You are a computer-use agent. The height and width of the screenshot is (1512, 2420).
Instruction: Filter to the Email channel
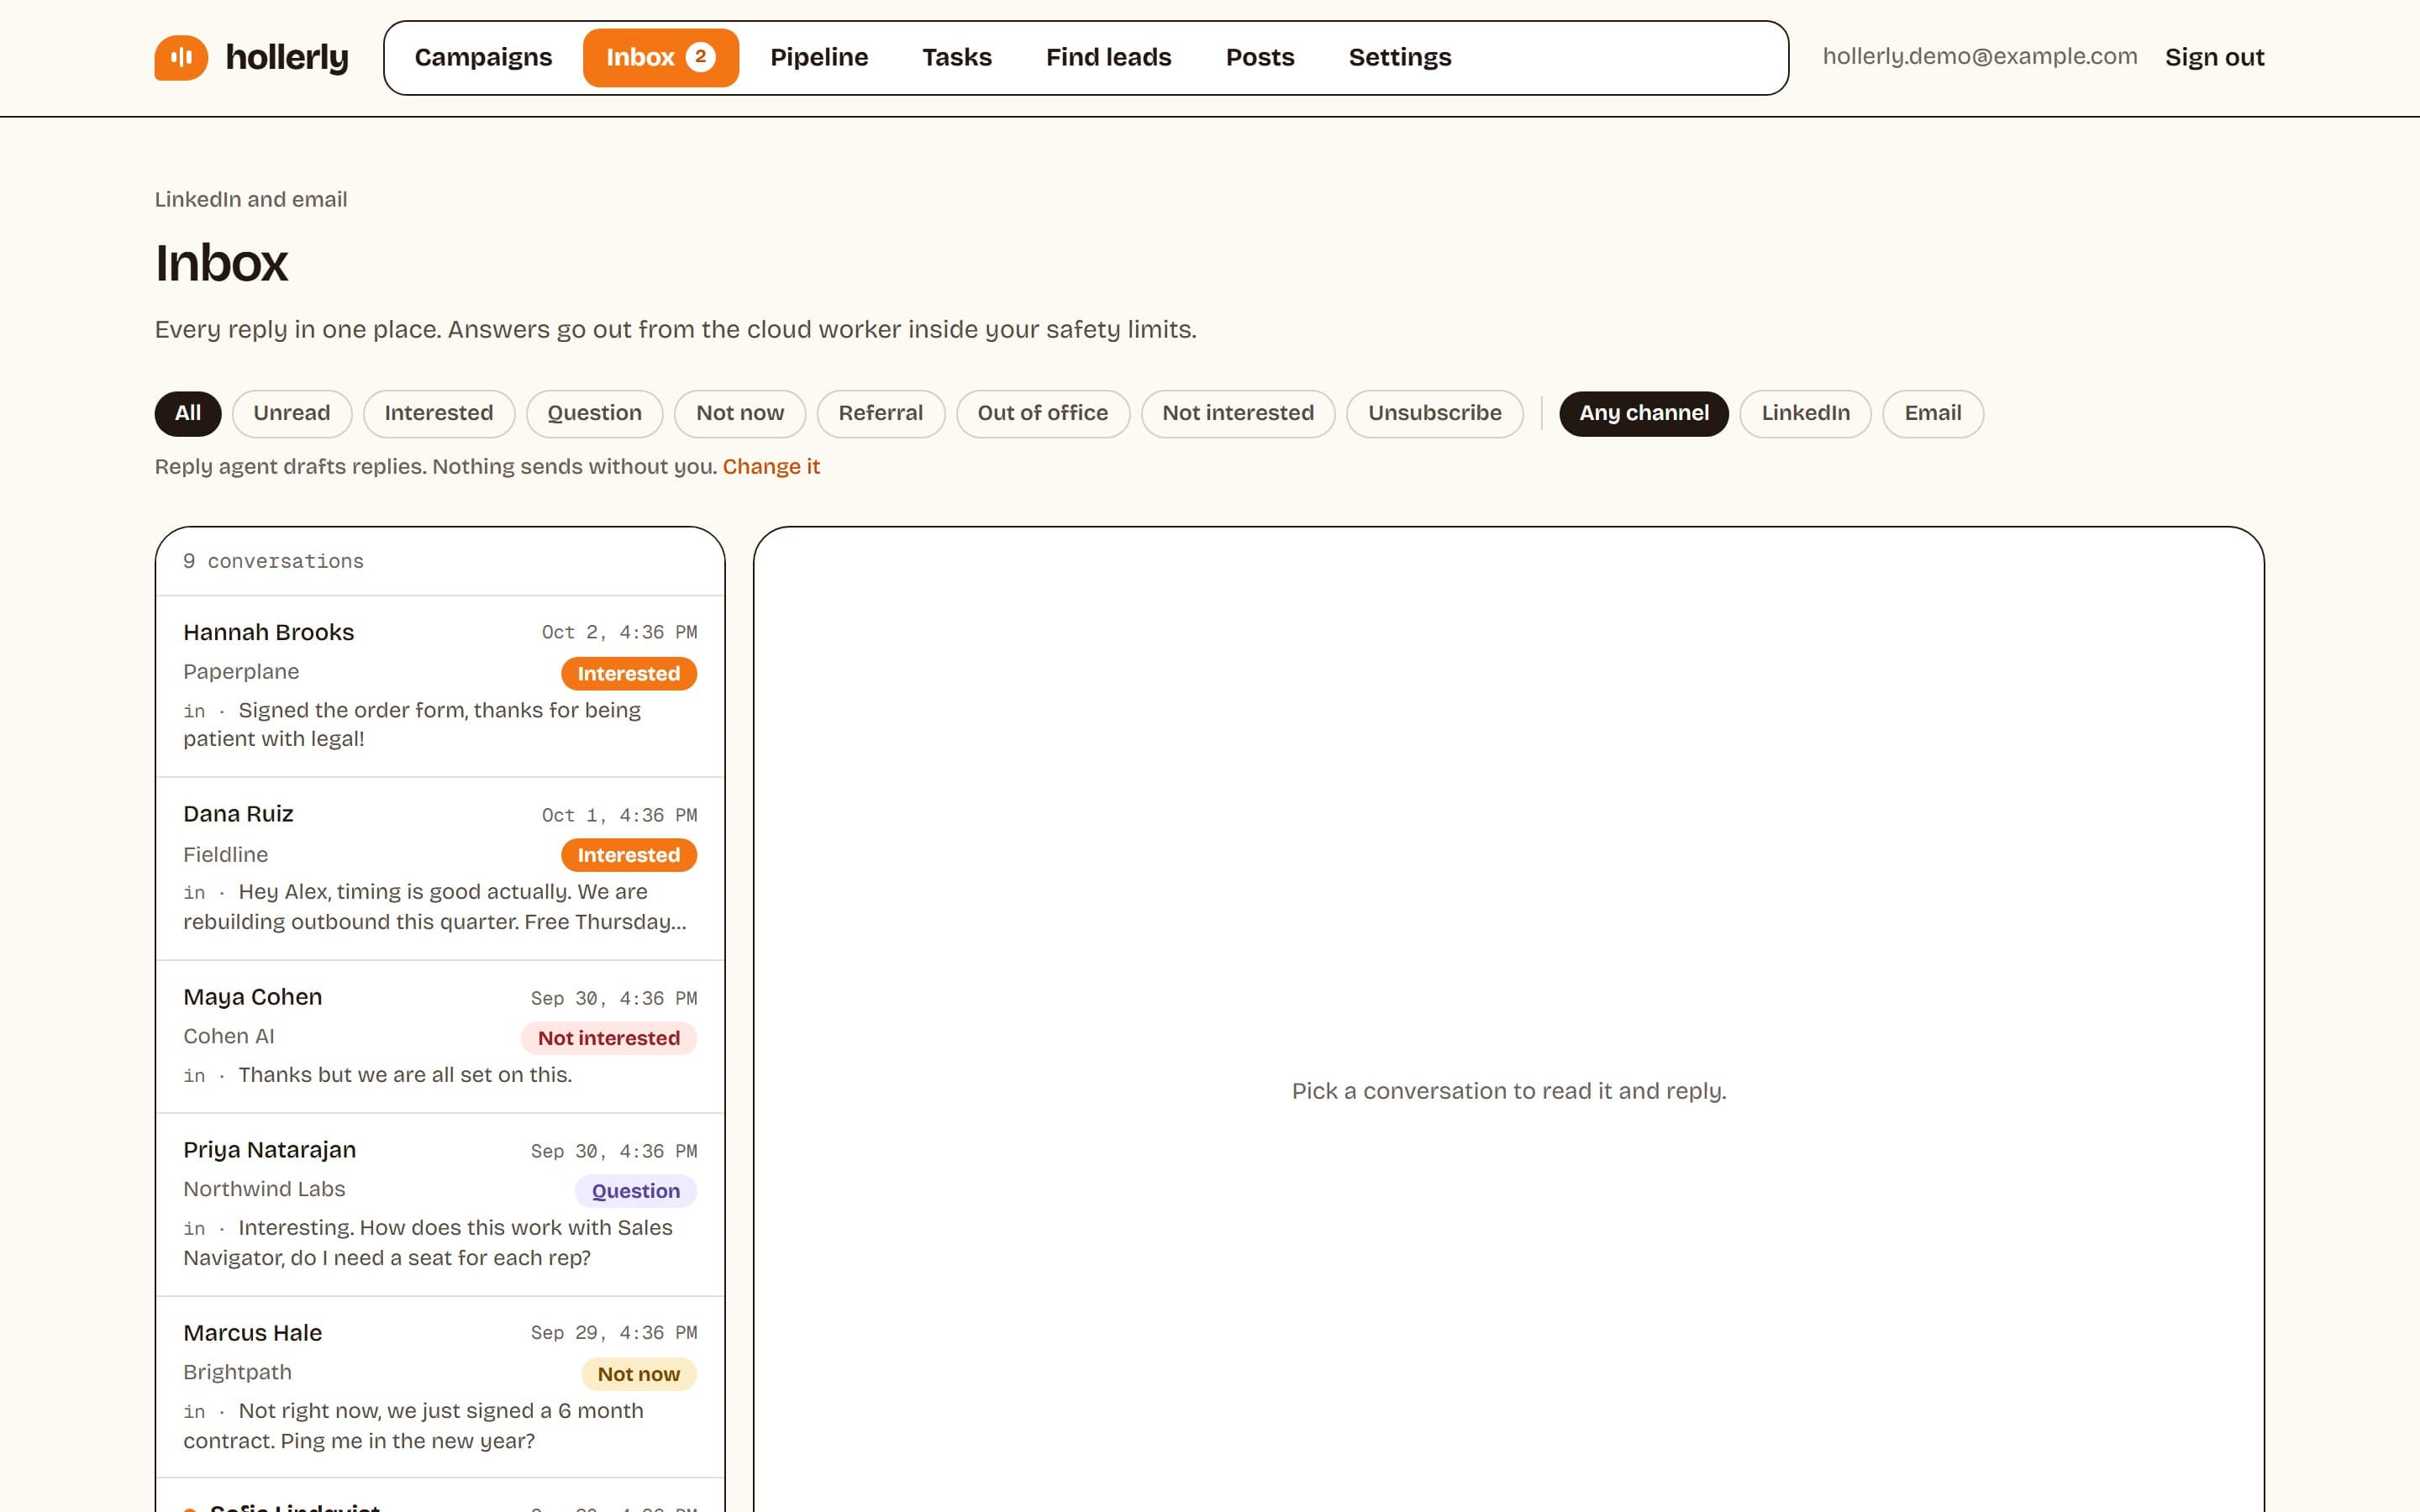[x=1932, y=413]
